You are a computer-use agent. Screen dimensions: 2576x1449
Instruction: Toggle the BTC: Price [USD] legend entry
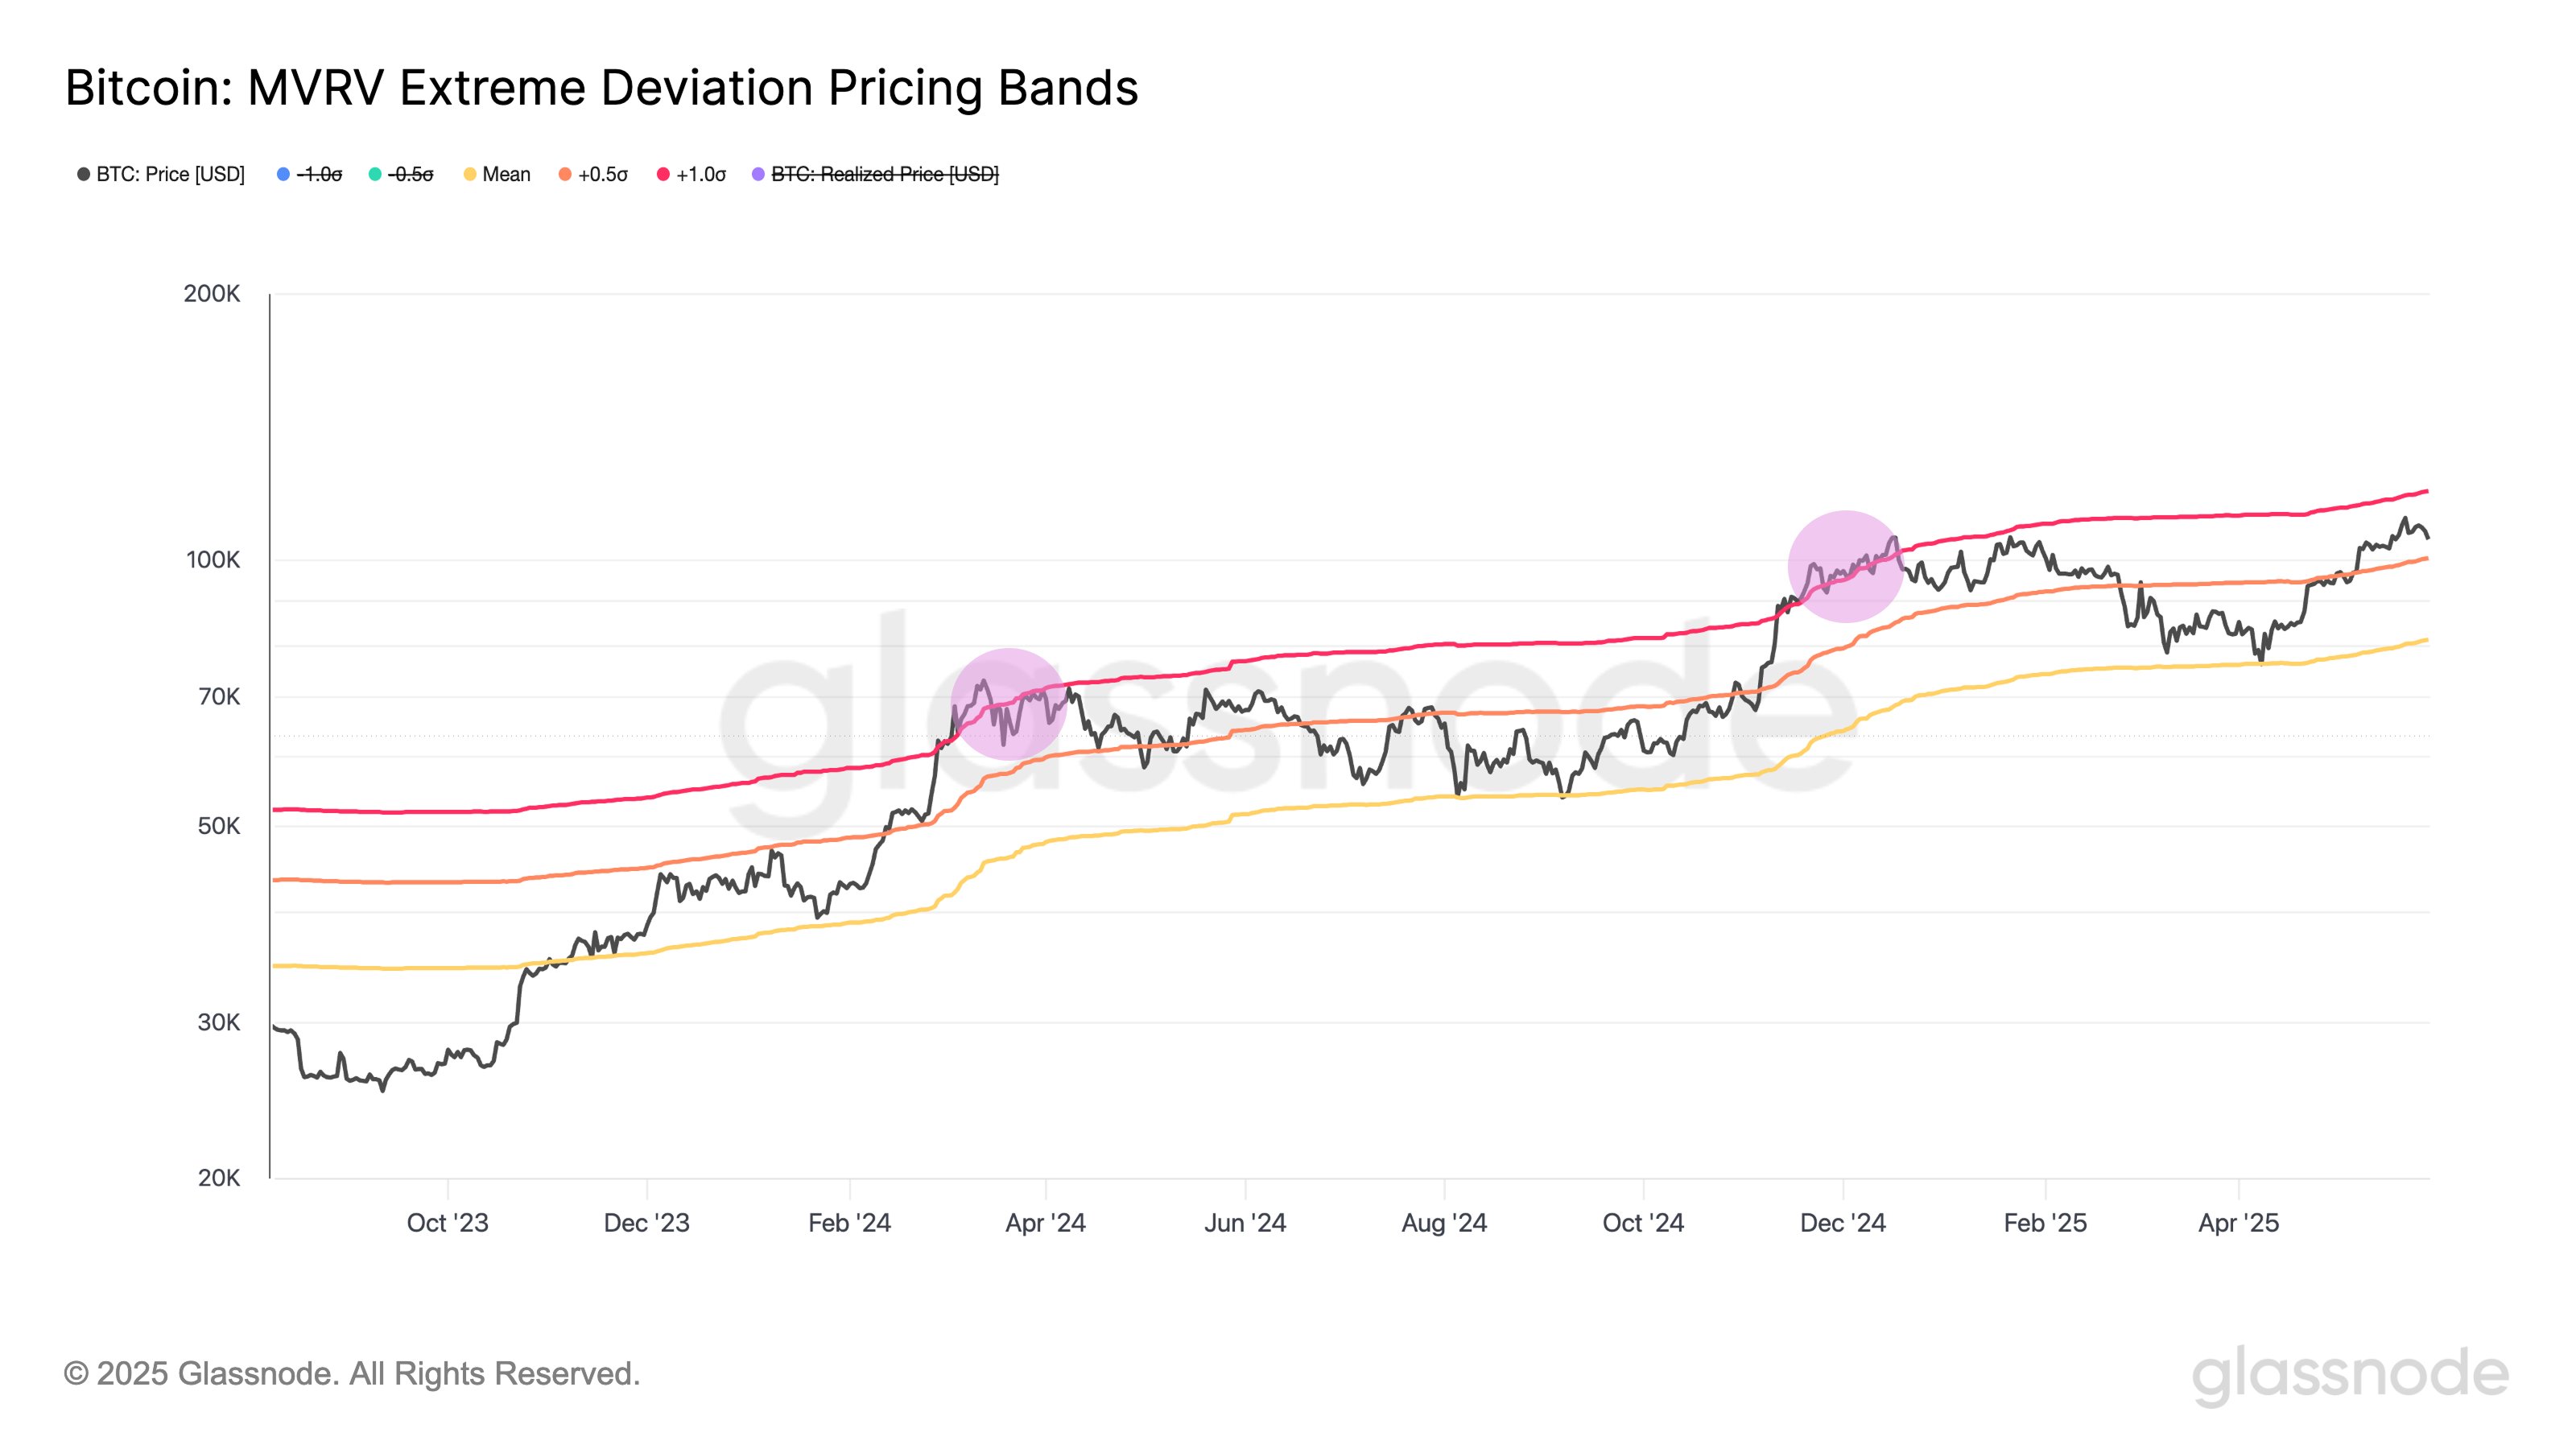coord(169,174)
